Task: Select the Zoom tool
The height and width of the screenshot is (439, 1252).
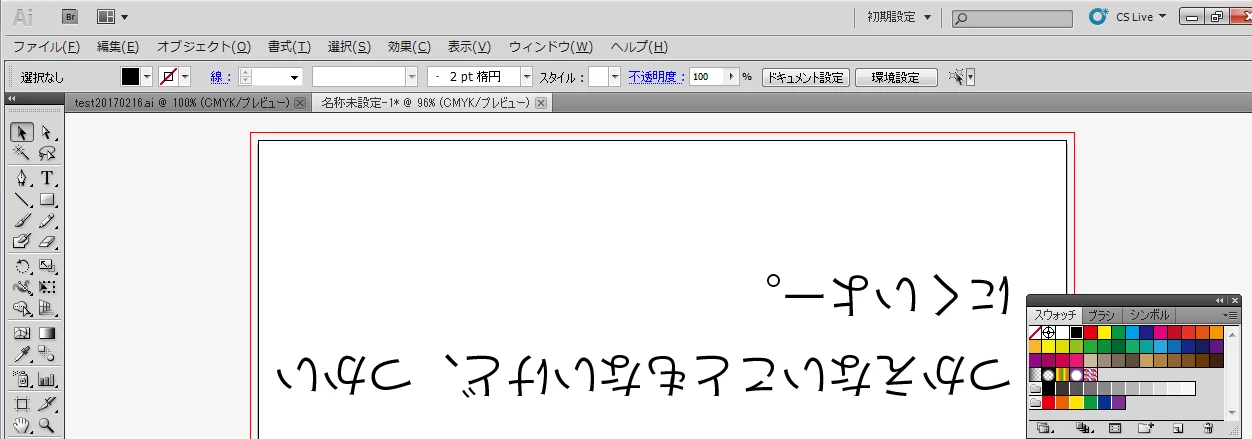Action: pos(46,425)
